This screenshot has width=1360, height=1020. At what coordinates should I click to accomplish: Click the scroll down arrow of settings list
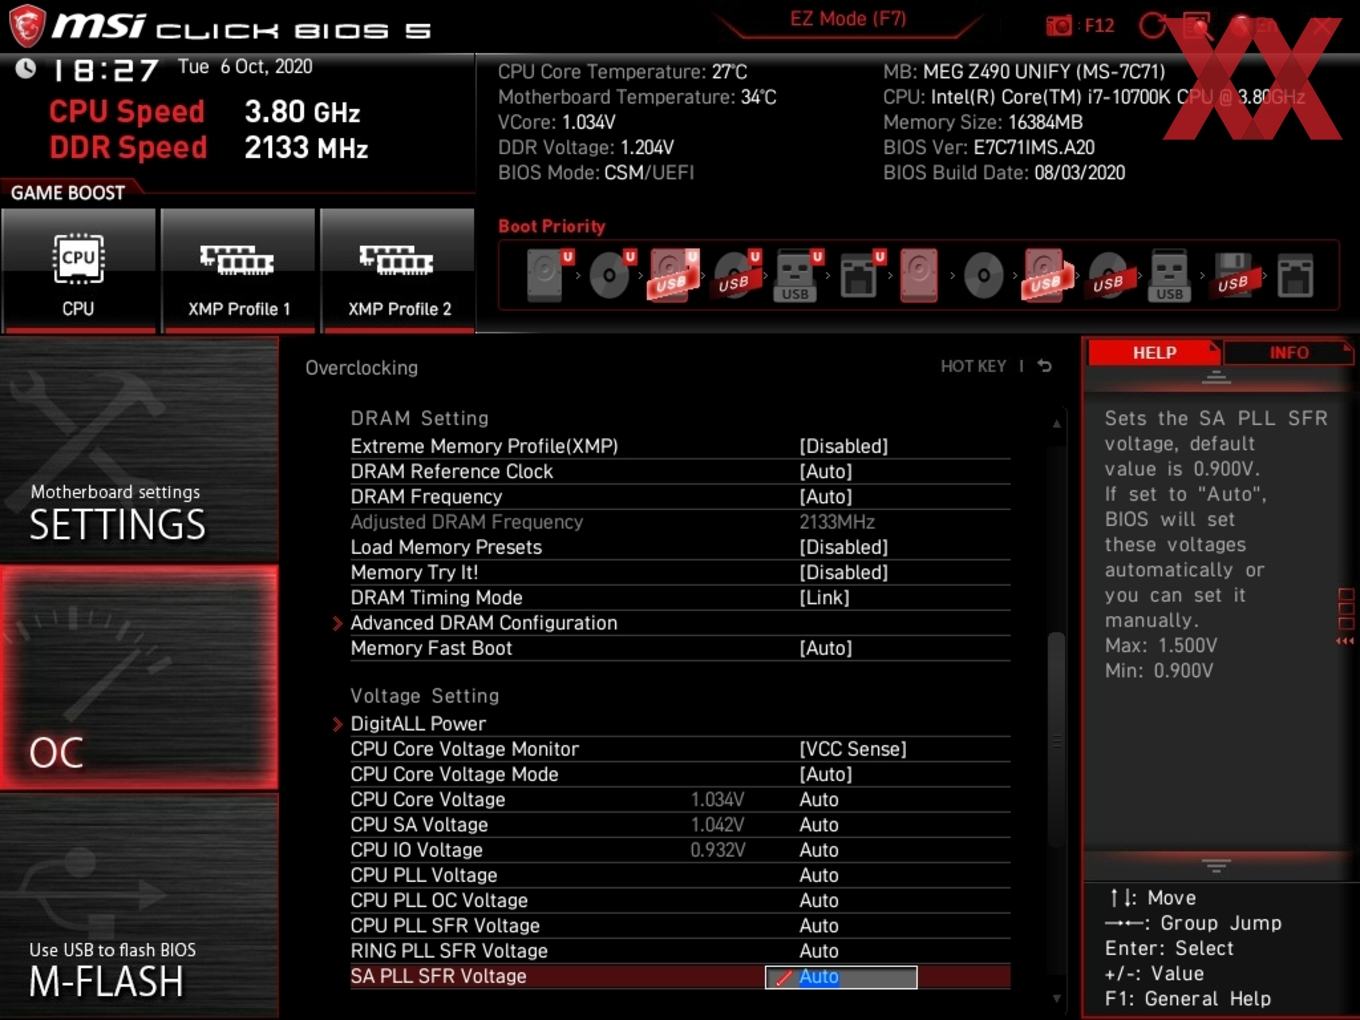point(1057,998)
